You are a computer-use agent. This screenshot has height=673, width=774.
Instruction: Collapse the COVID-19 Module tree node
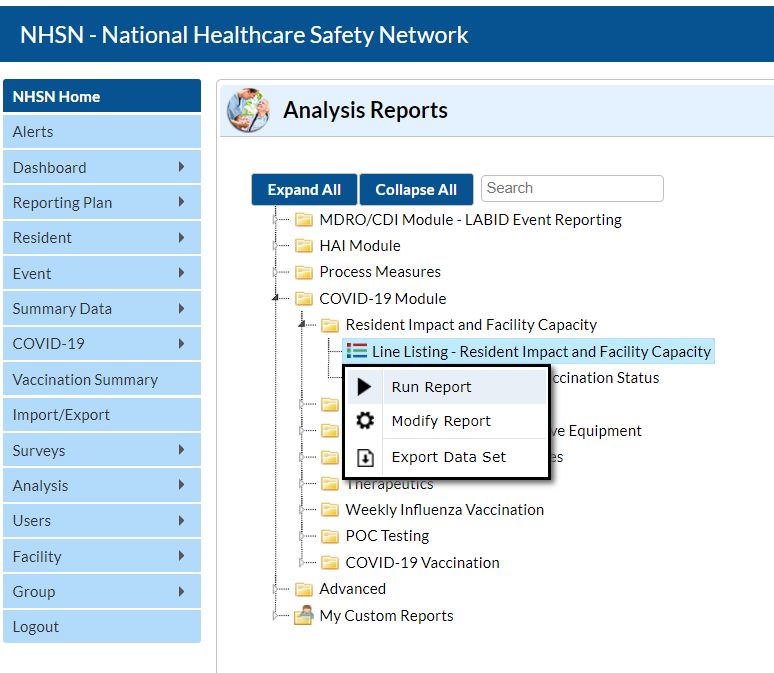275,298
